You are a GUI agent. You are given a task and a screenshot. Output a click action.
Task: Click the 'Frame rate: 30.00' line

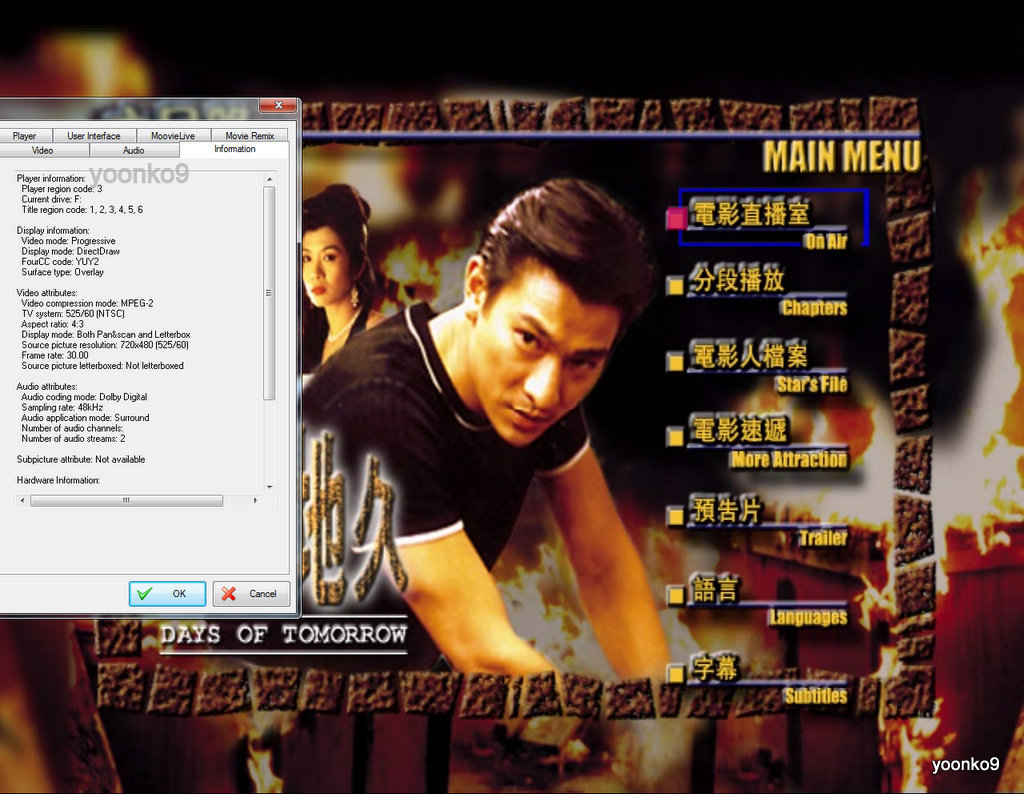55,356
